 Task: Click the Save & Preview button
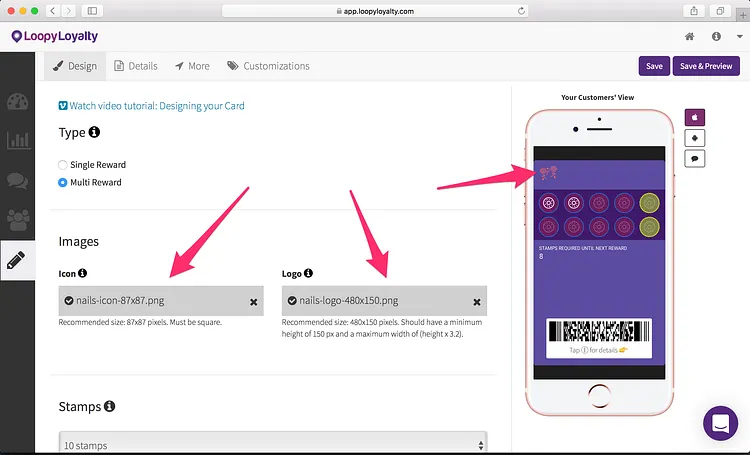[x=706, y=66]
